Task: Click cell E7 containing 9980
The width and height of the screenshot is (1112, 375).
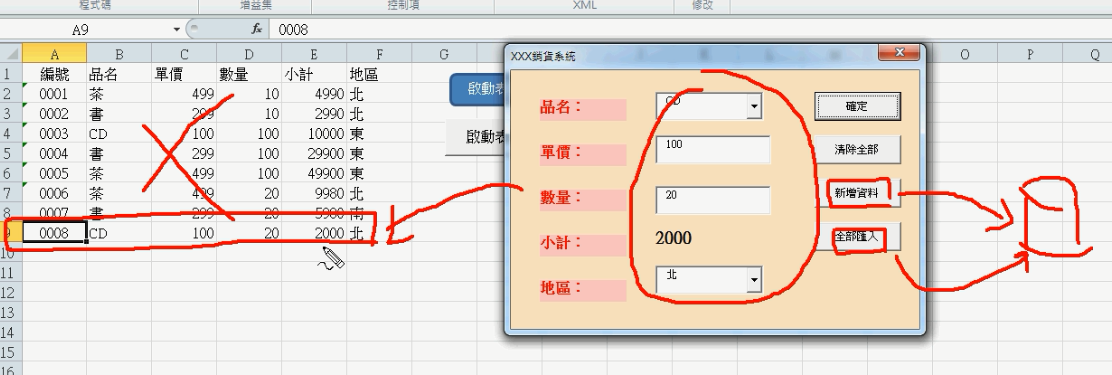Action: pos(314,193)
